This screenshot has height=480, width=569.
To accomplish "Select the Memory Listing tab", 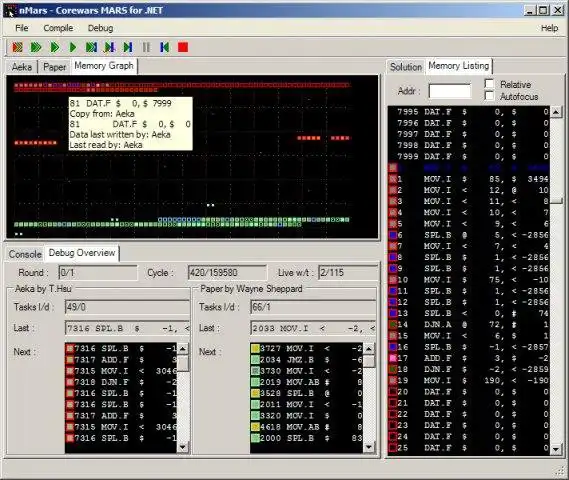I will pyautogui.click(x=459, y=66).
